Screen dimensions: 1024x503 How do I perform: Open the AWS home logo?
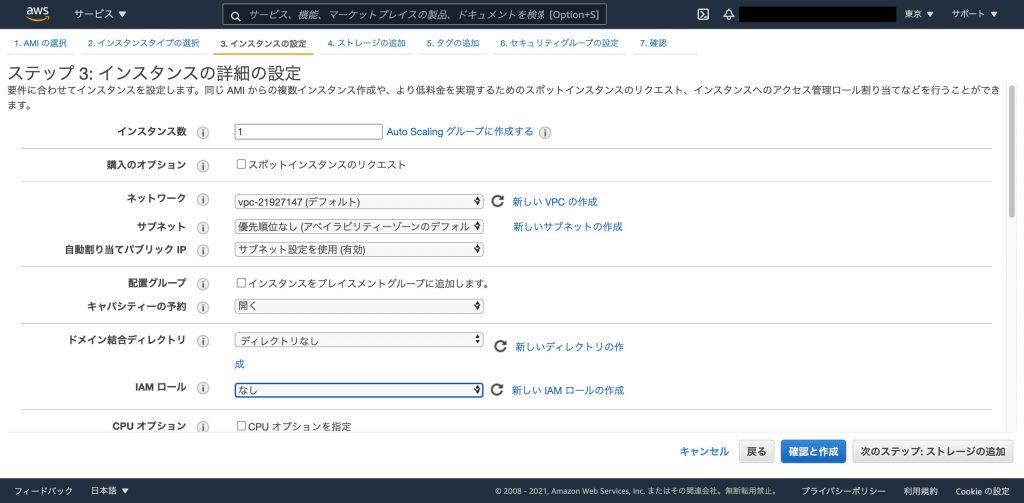click(x=37, y=14)
